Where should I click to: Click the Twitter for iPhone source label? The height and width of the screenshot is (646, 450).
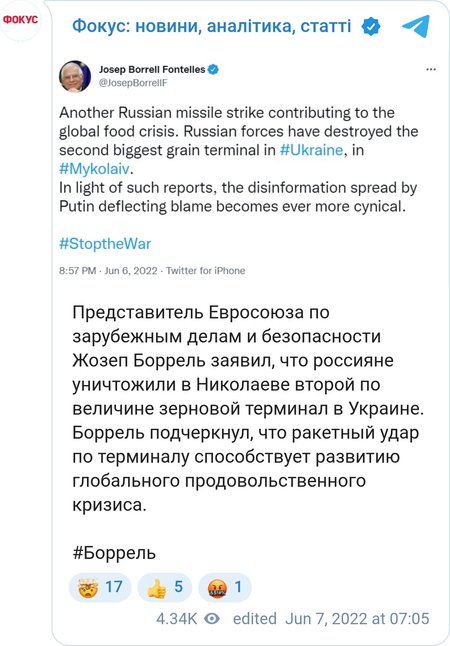[x=206, y=271]
